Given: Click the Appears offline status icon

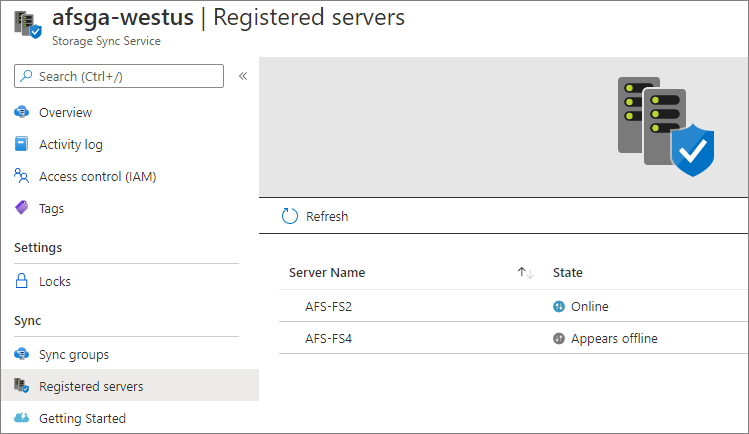Looking at the screenshot, I should click(x=559, y=338).
